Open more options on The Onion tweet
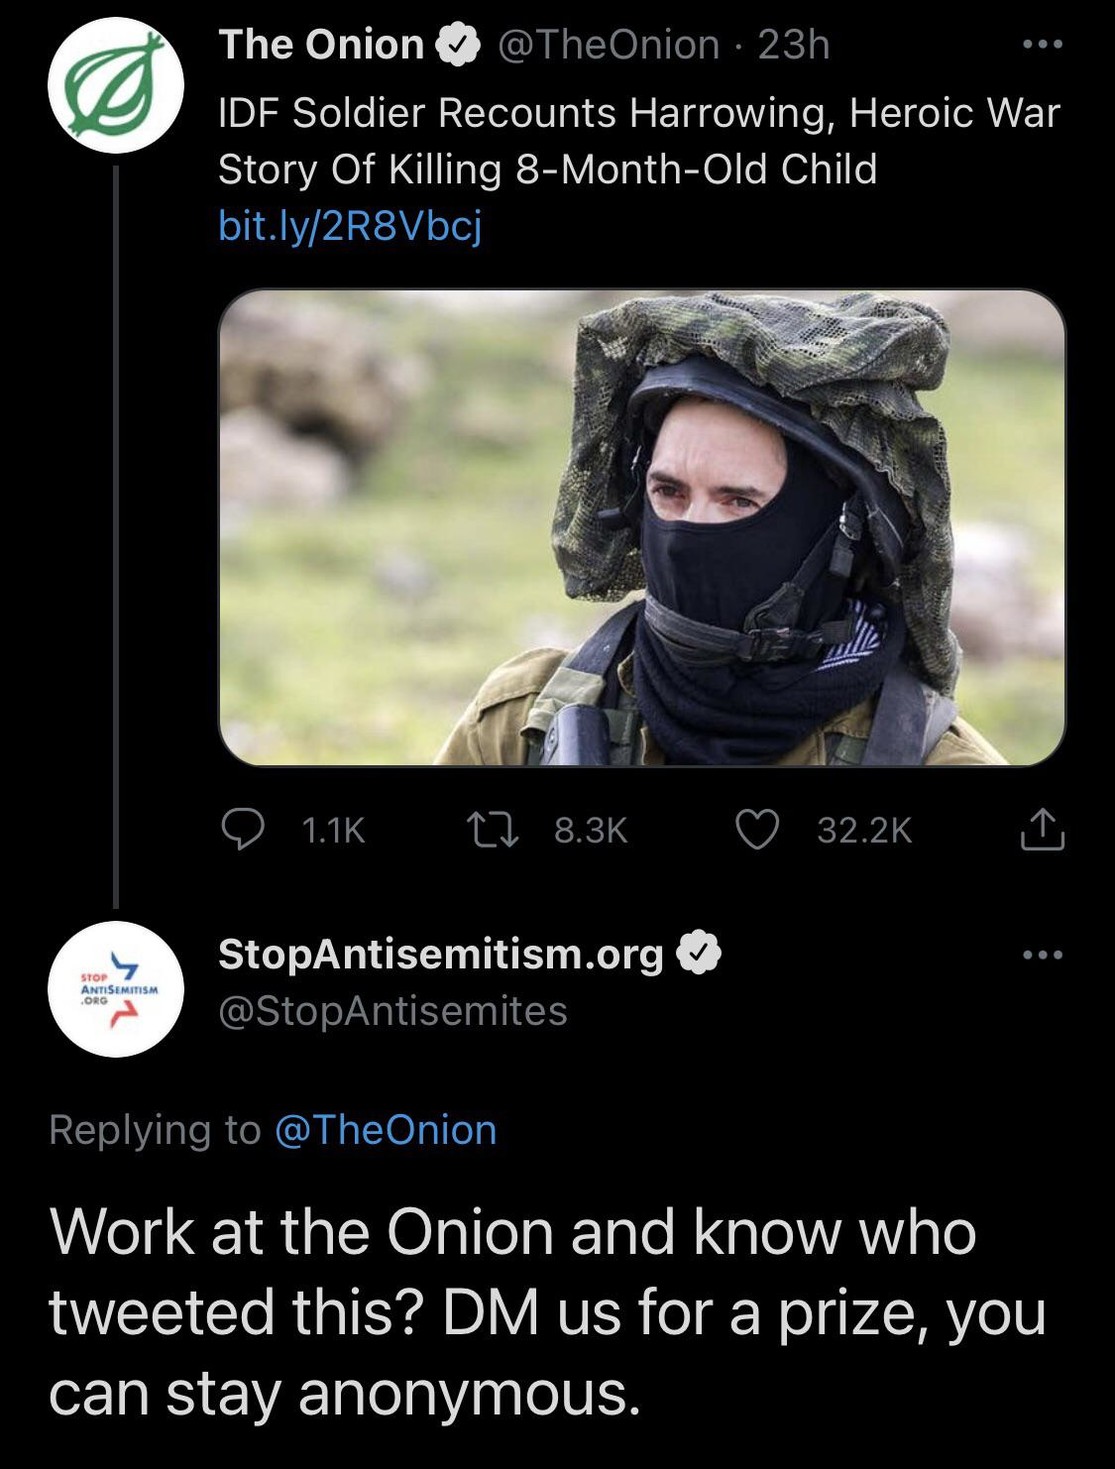Screen dimensions: 1115x1469 coord(1043,45)
